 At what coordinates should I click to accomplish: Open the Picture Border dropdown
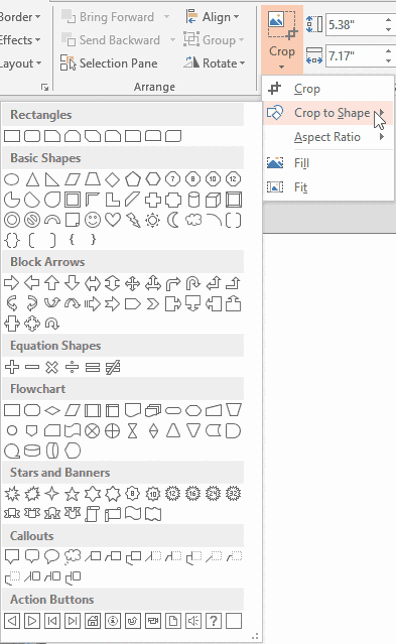tap(20, 17)
